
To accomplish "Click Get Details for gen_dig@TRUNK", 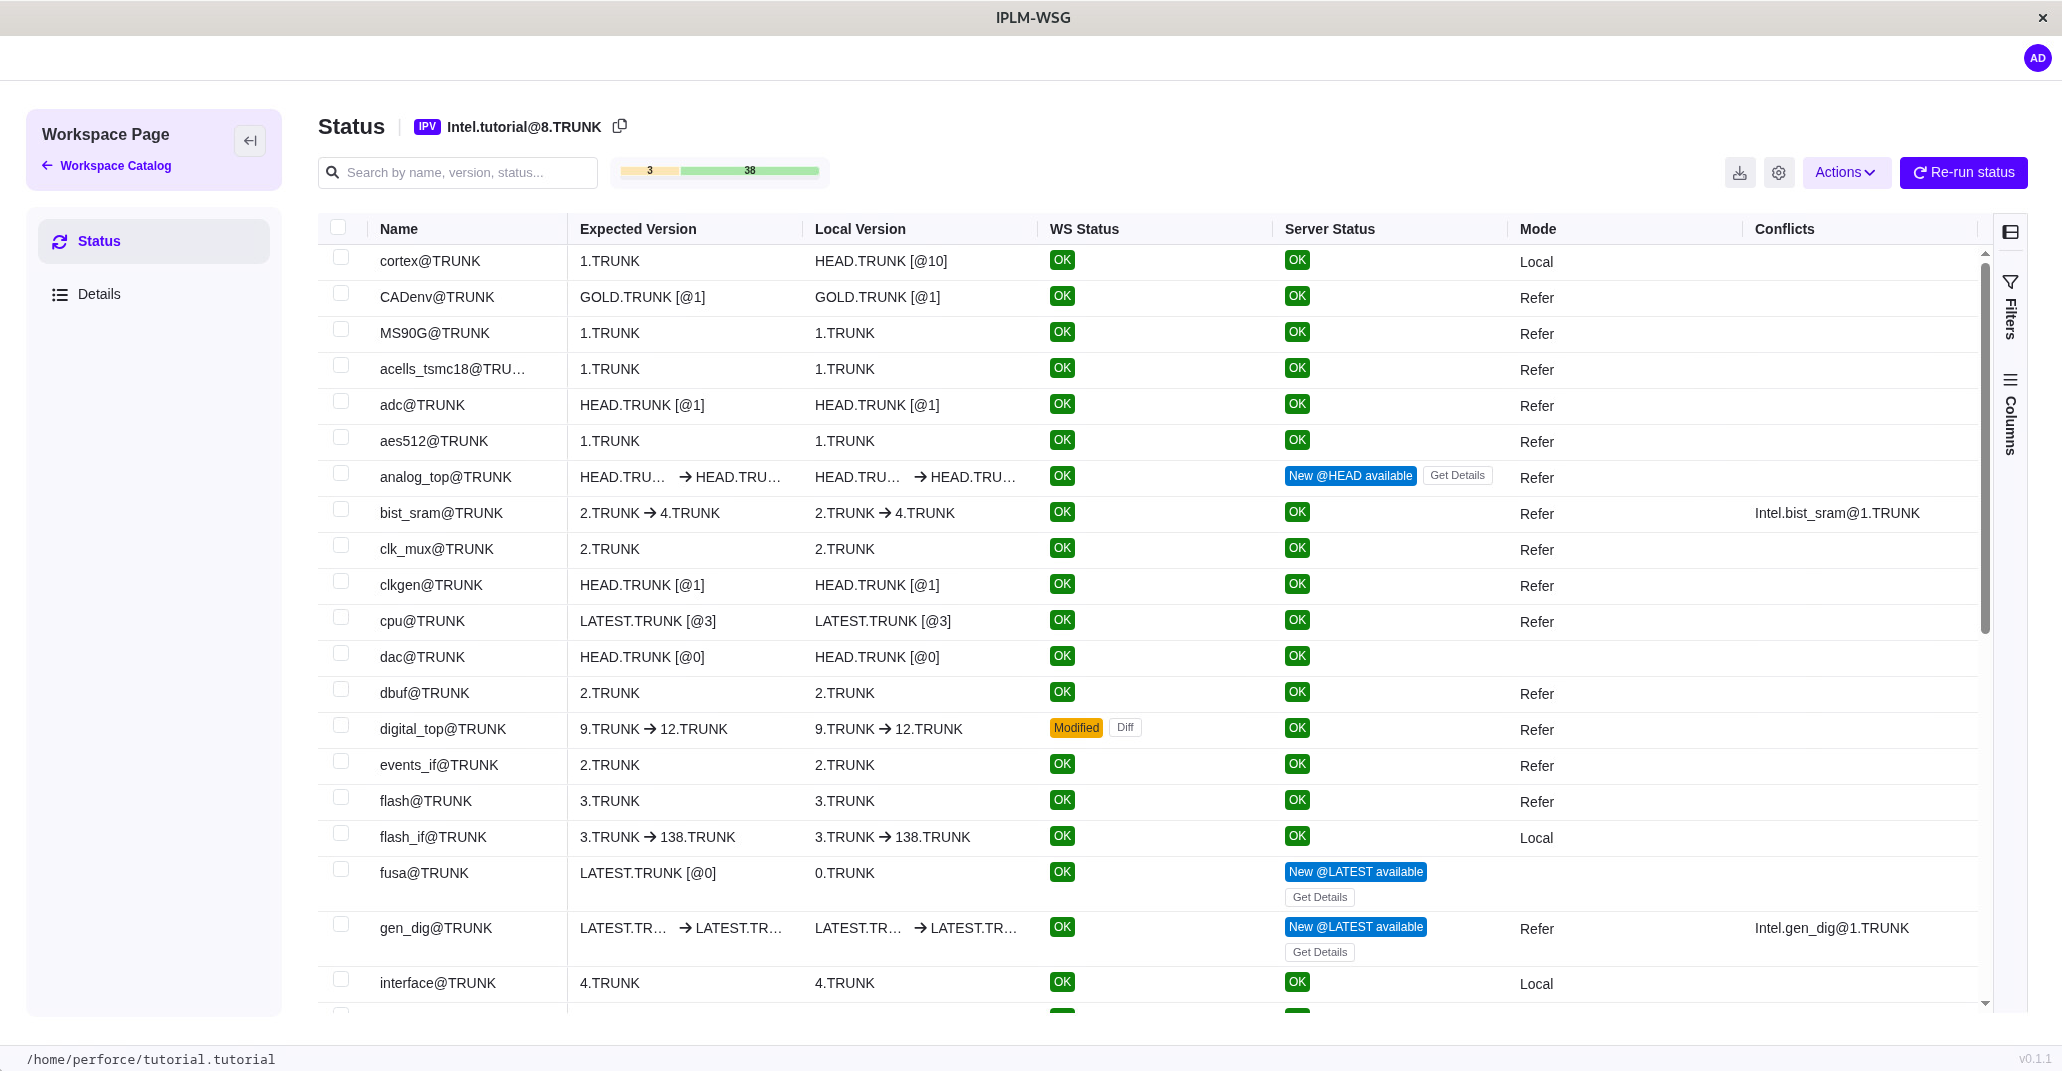I will [x=1319, y=953].
